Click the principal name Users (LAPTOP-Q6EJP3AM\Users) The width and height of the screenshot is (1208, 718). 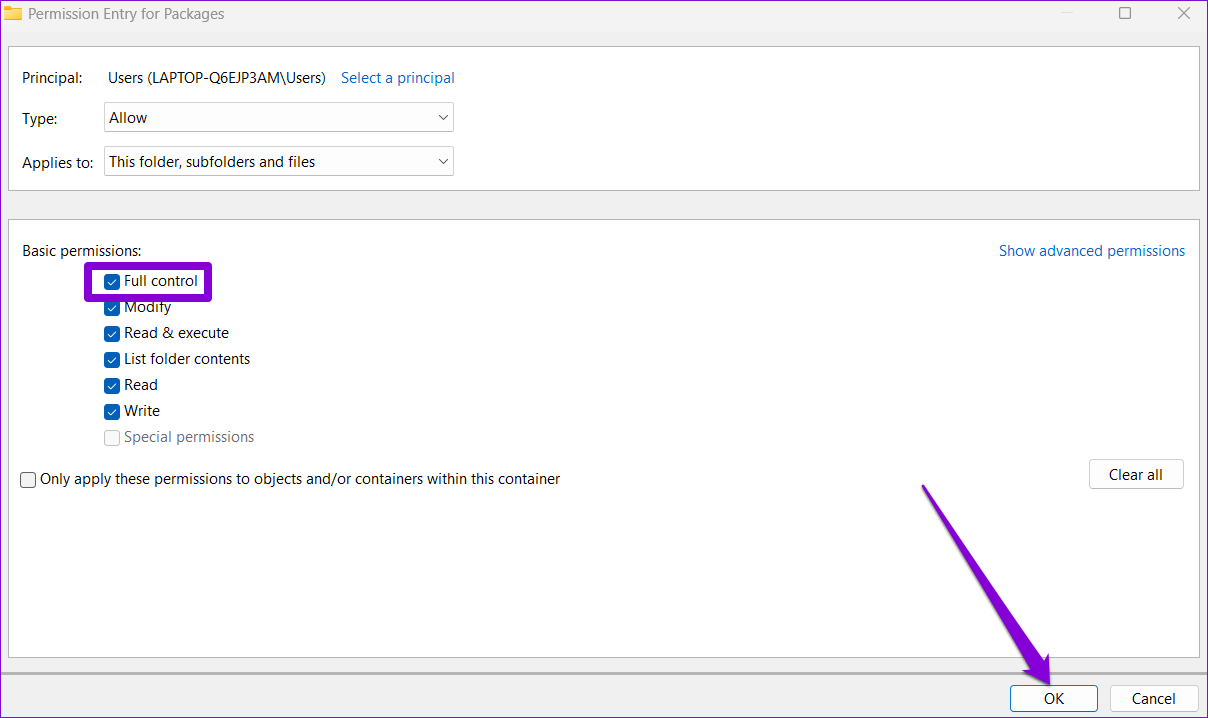click(x=217, y=78)
